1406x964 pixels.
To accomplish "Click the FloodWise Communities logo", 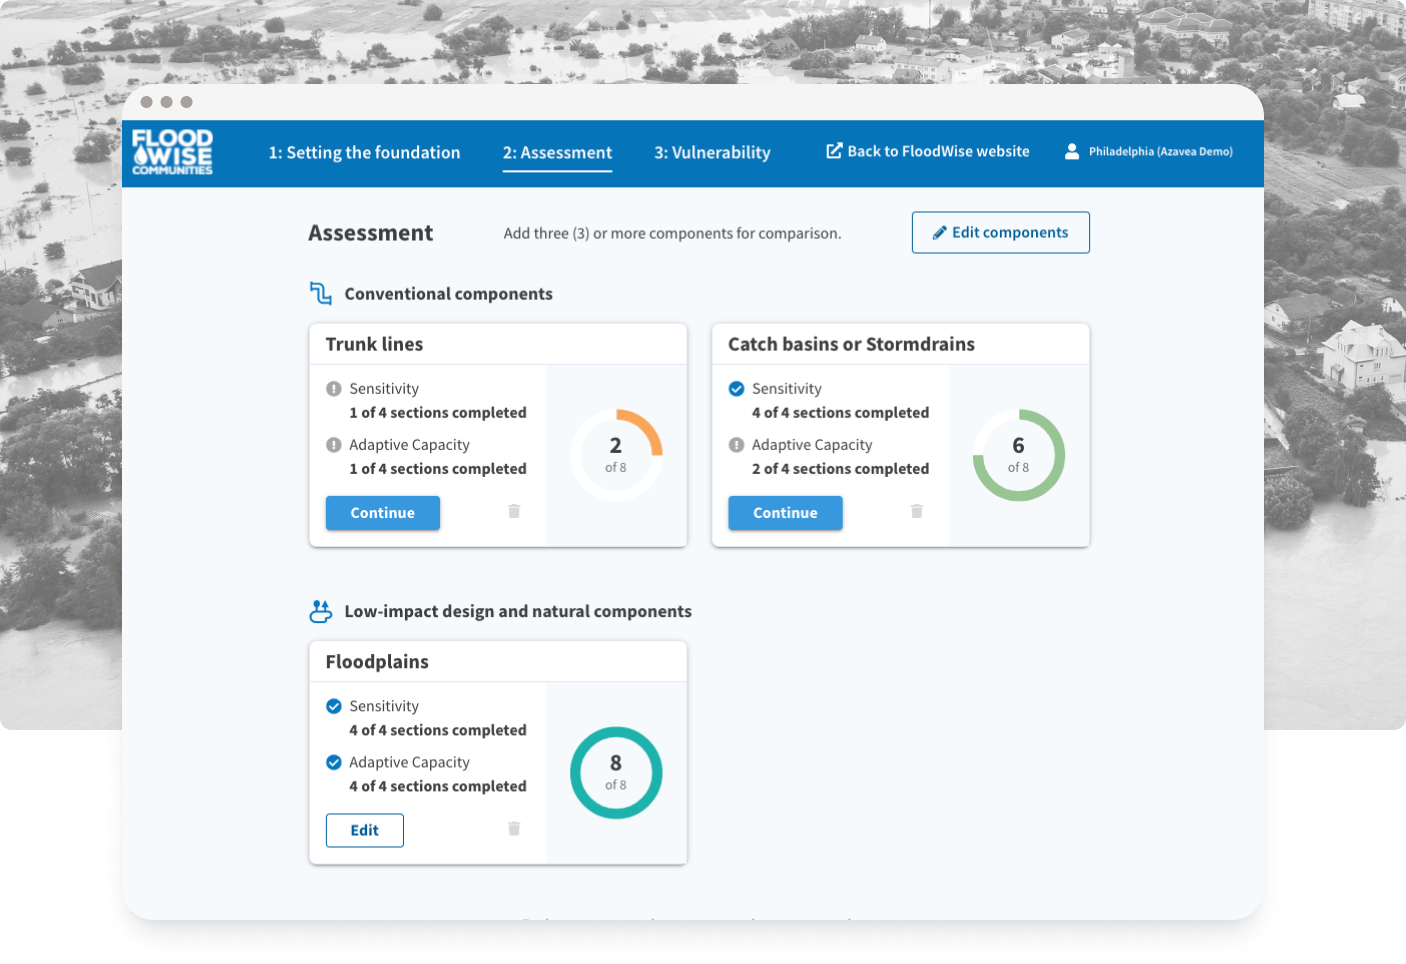I will point(172,152).
